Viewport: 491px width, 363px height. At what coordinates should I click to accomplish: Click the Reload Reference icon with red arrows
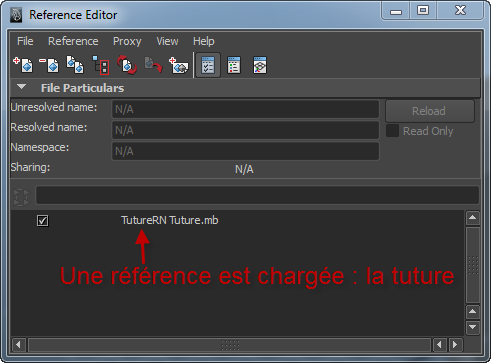[x=127, y=65]
